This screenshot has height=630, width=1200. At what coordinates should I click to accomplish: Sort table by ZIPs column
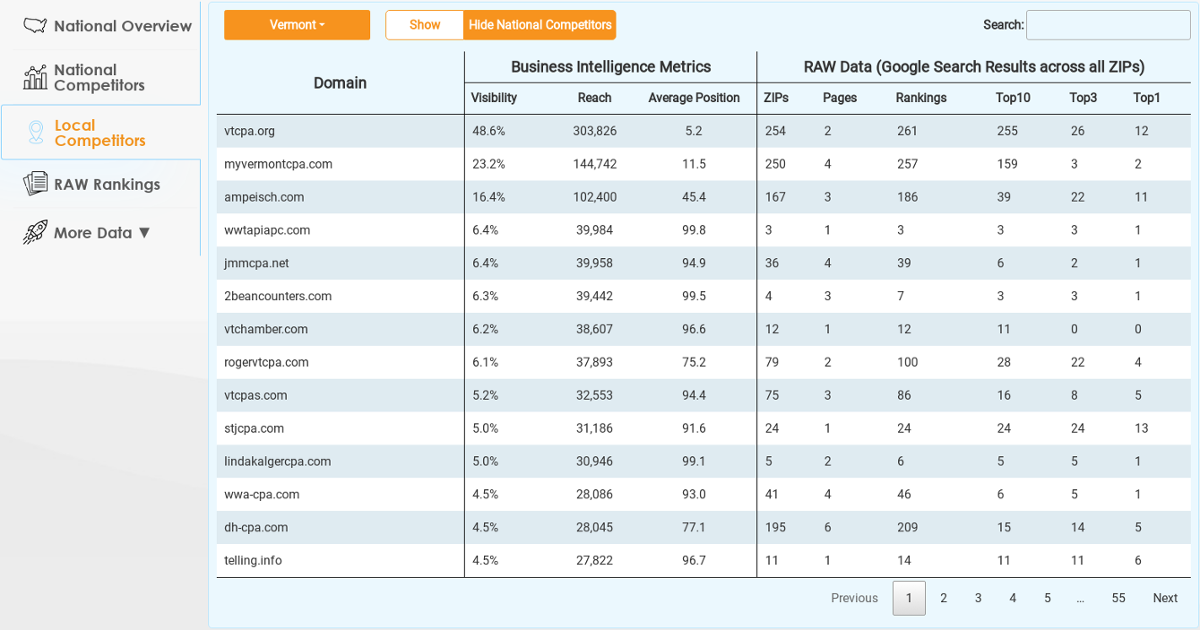point(776,98)
